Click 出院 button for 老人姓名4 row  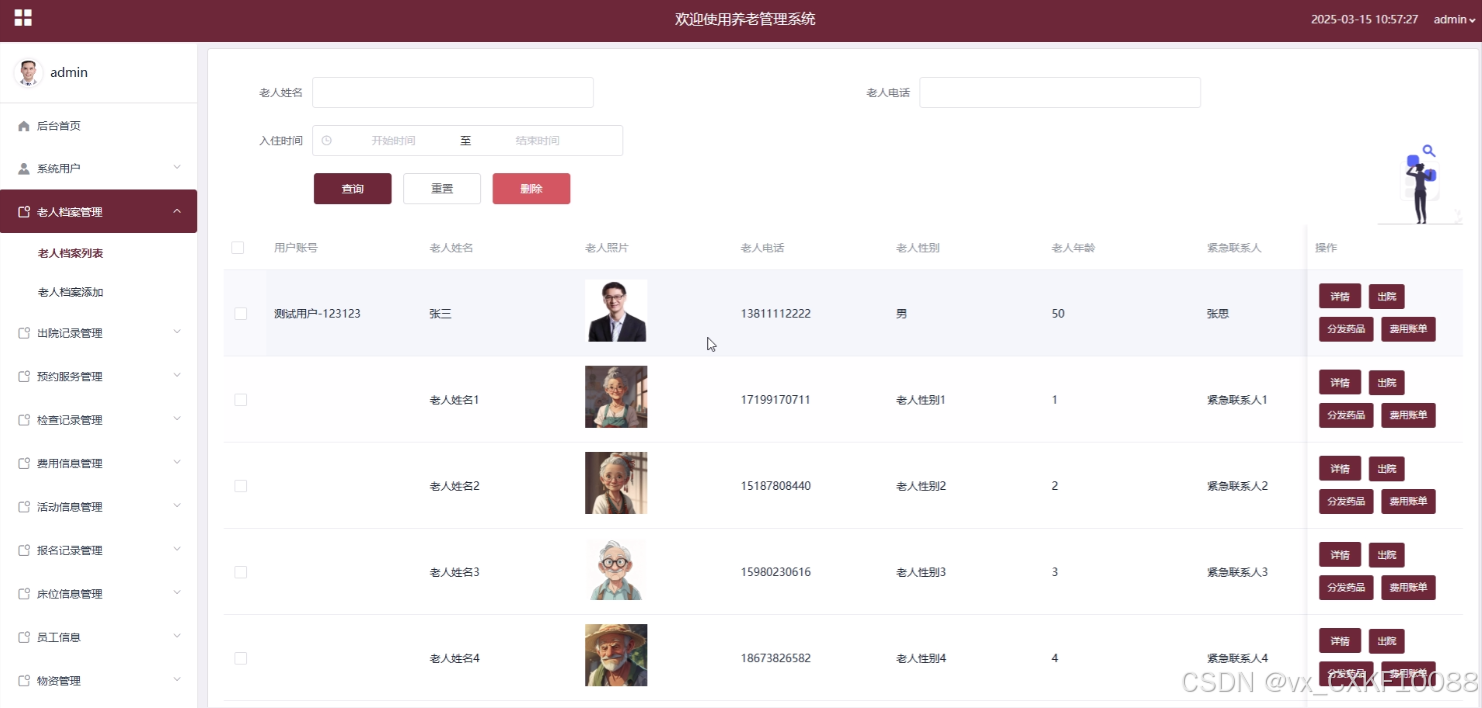pos(1386,641)
